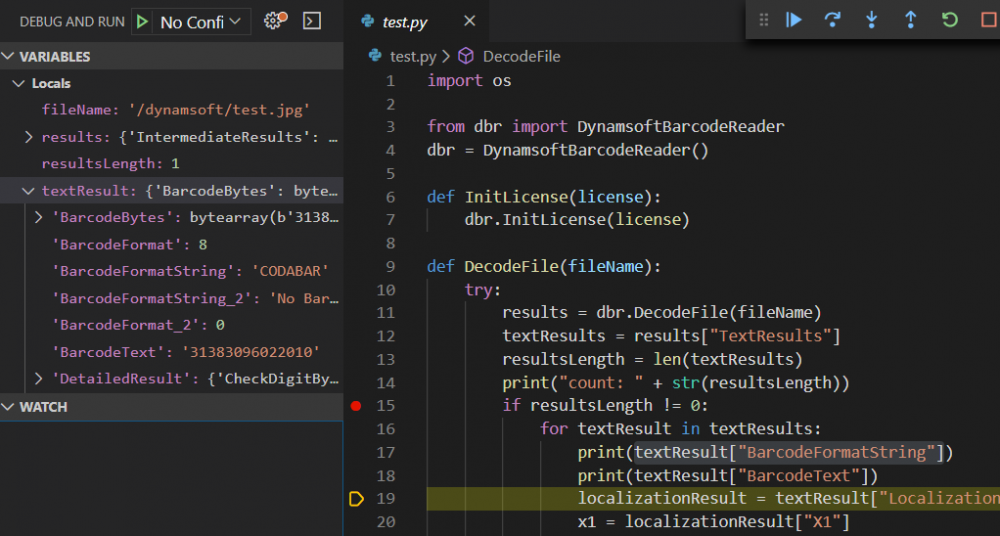Click the Step Out arrow icon
1000x536 pixels.
pyautogui.click(x=910, y=20)
